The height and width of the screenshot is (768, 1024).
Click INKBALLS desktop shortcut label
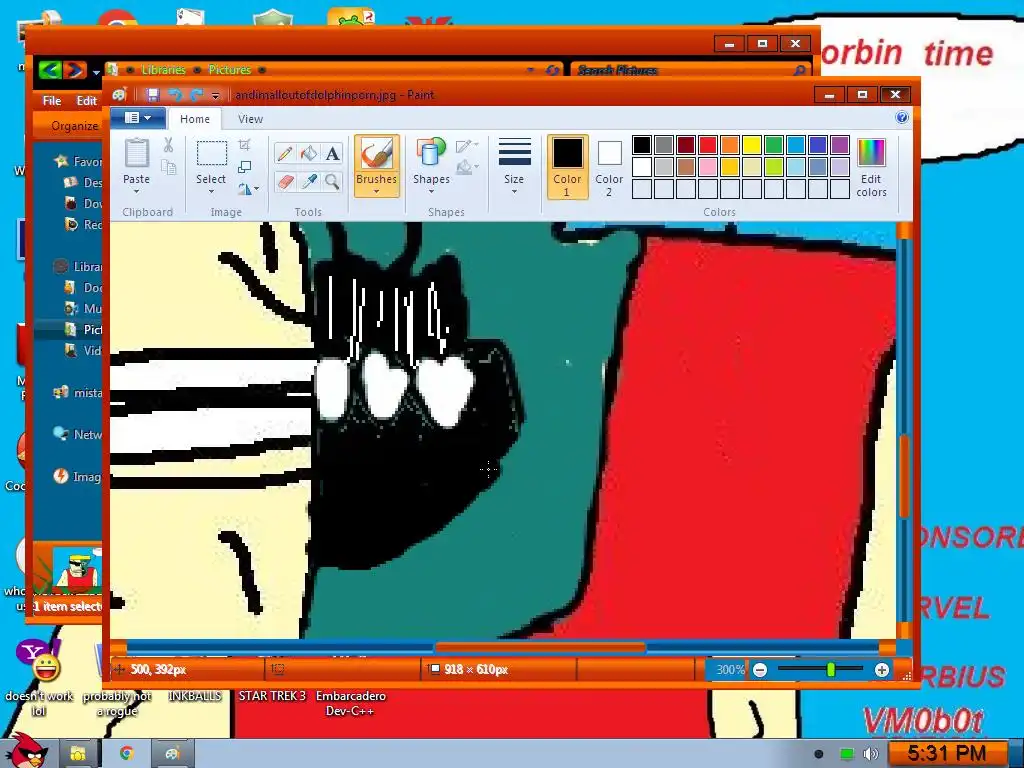point(195,696)
